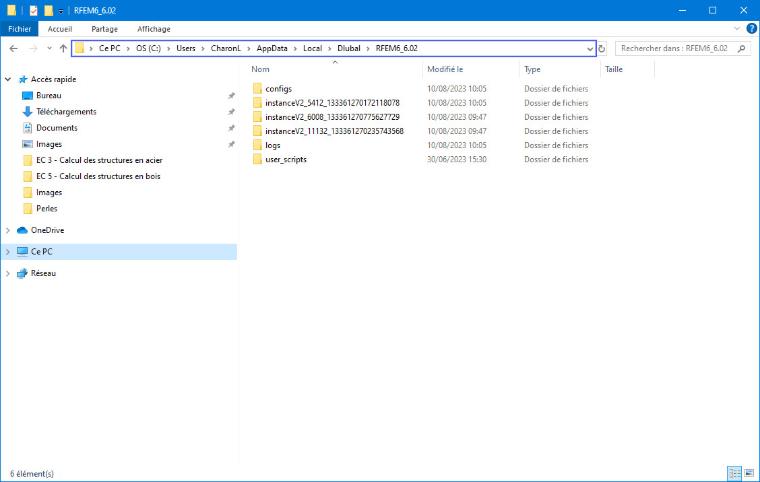Viewport: 760px width, 482px height.
Task: Open Réseau in the navigation pane
Action: coord(43,273)
